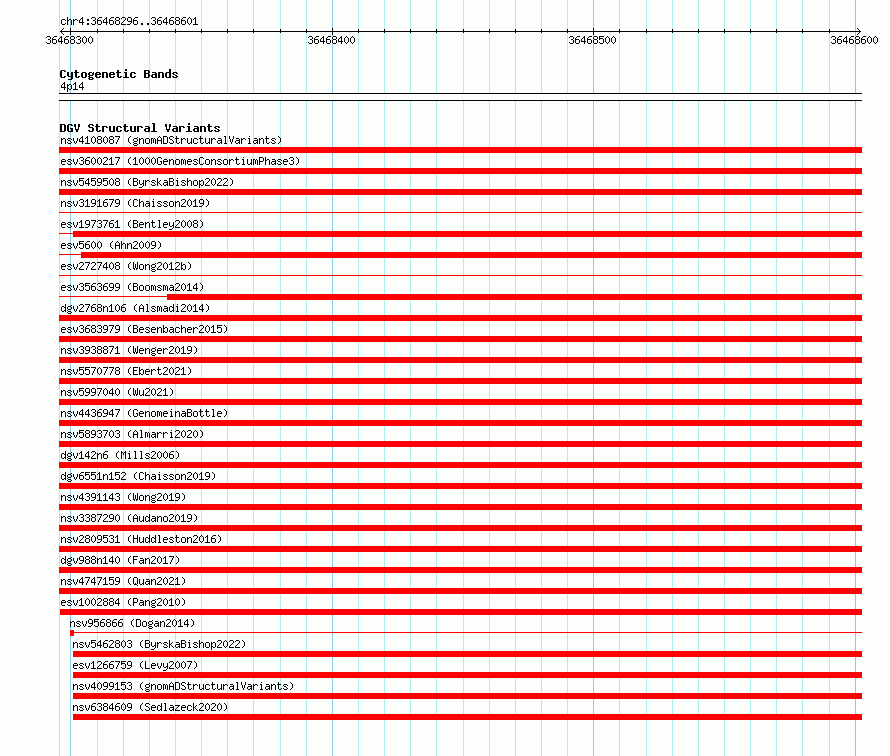Click the red bar under esv5600 Ahn2009

point(471,255)
